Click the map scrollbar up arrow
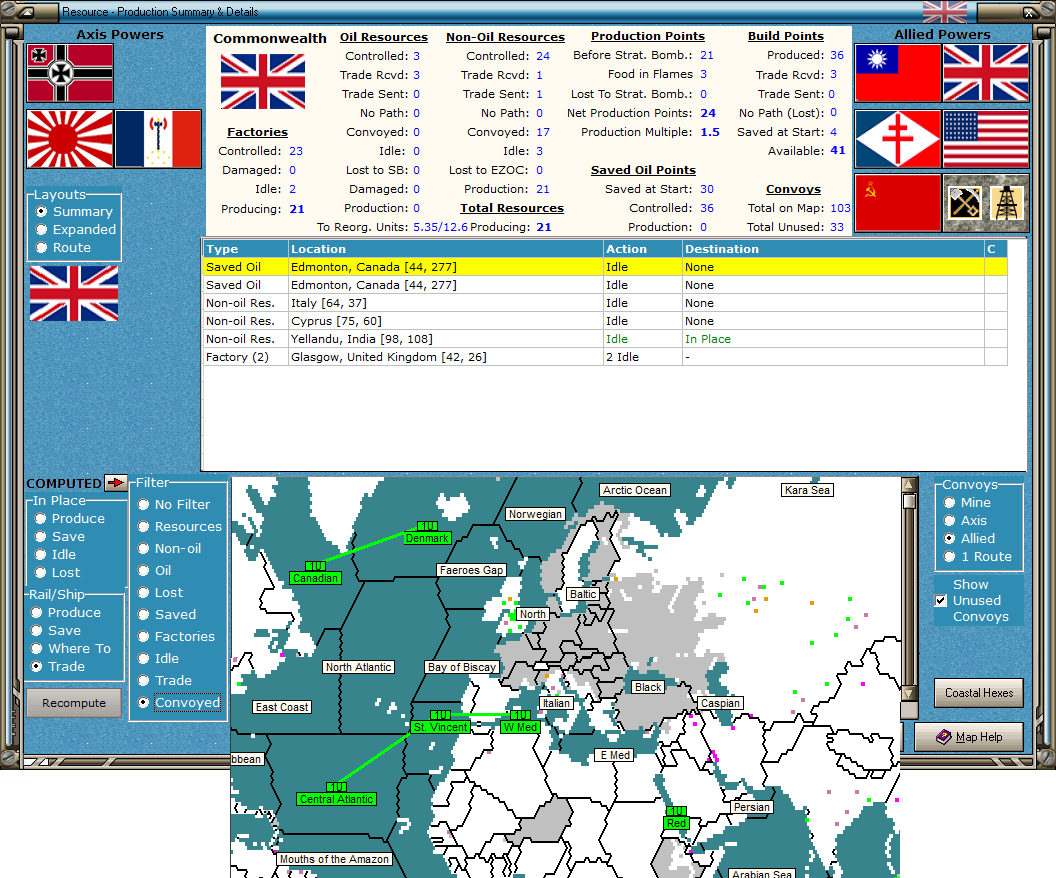Screen dimensions: 1056x878 [909, 485]
